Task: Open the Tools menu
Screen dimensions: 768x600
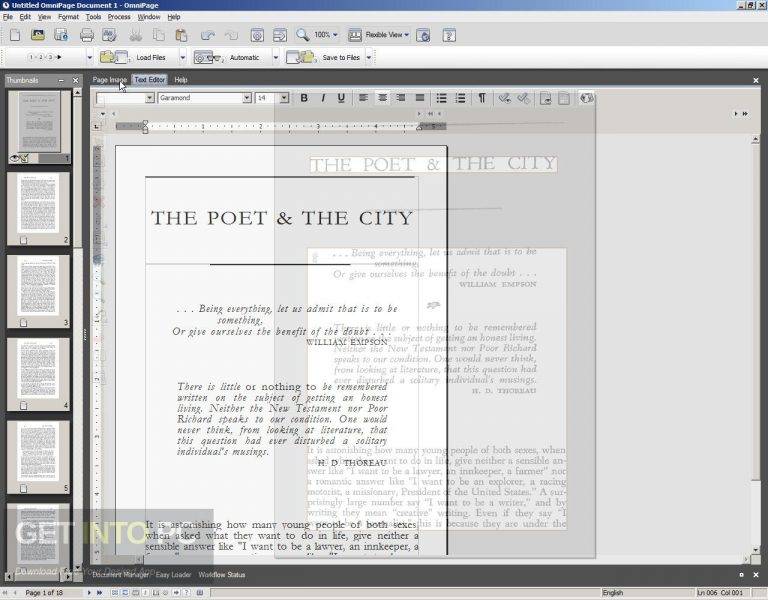Action: coord(93,17)
